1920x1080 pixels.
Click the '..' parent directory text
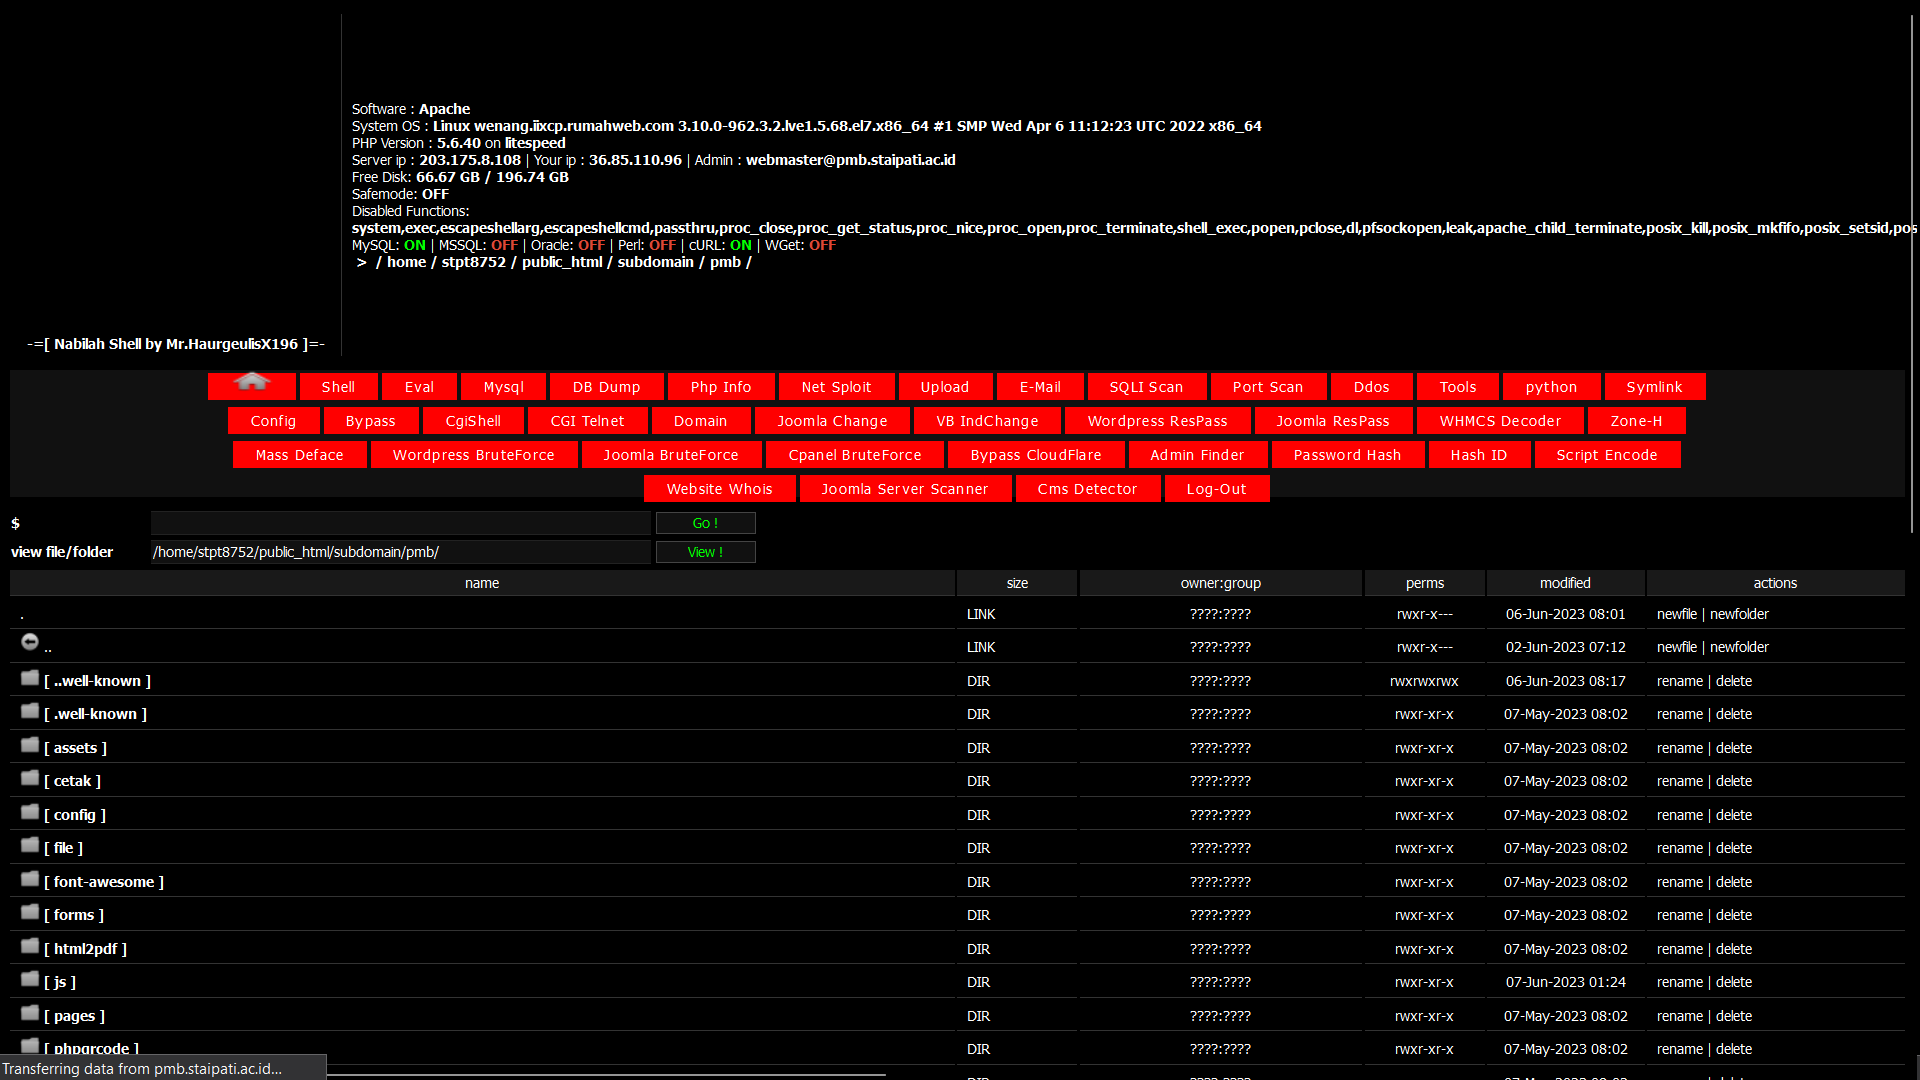click(x=48, y=648)
